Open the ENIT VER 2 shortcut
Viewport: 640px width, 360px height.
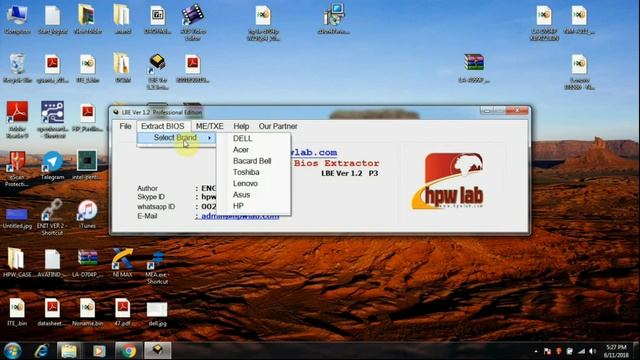tap(52, 217)
